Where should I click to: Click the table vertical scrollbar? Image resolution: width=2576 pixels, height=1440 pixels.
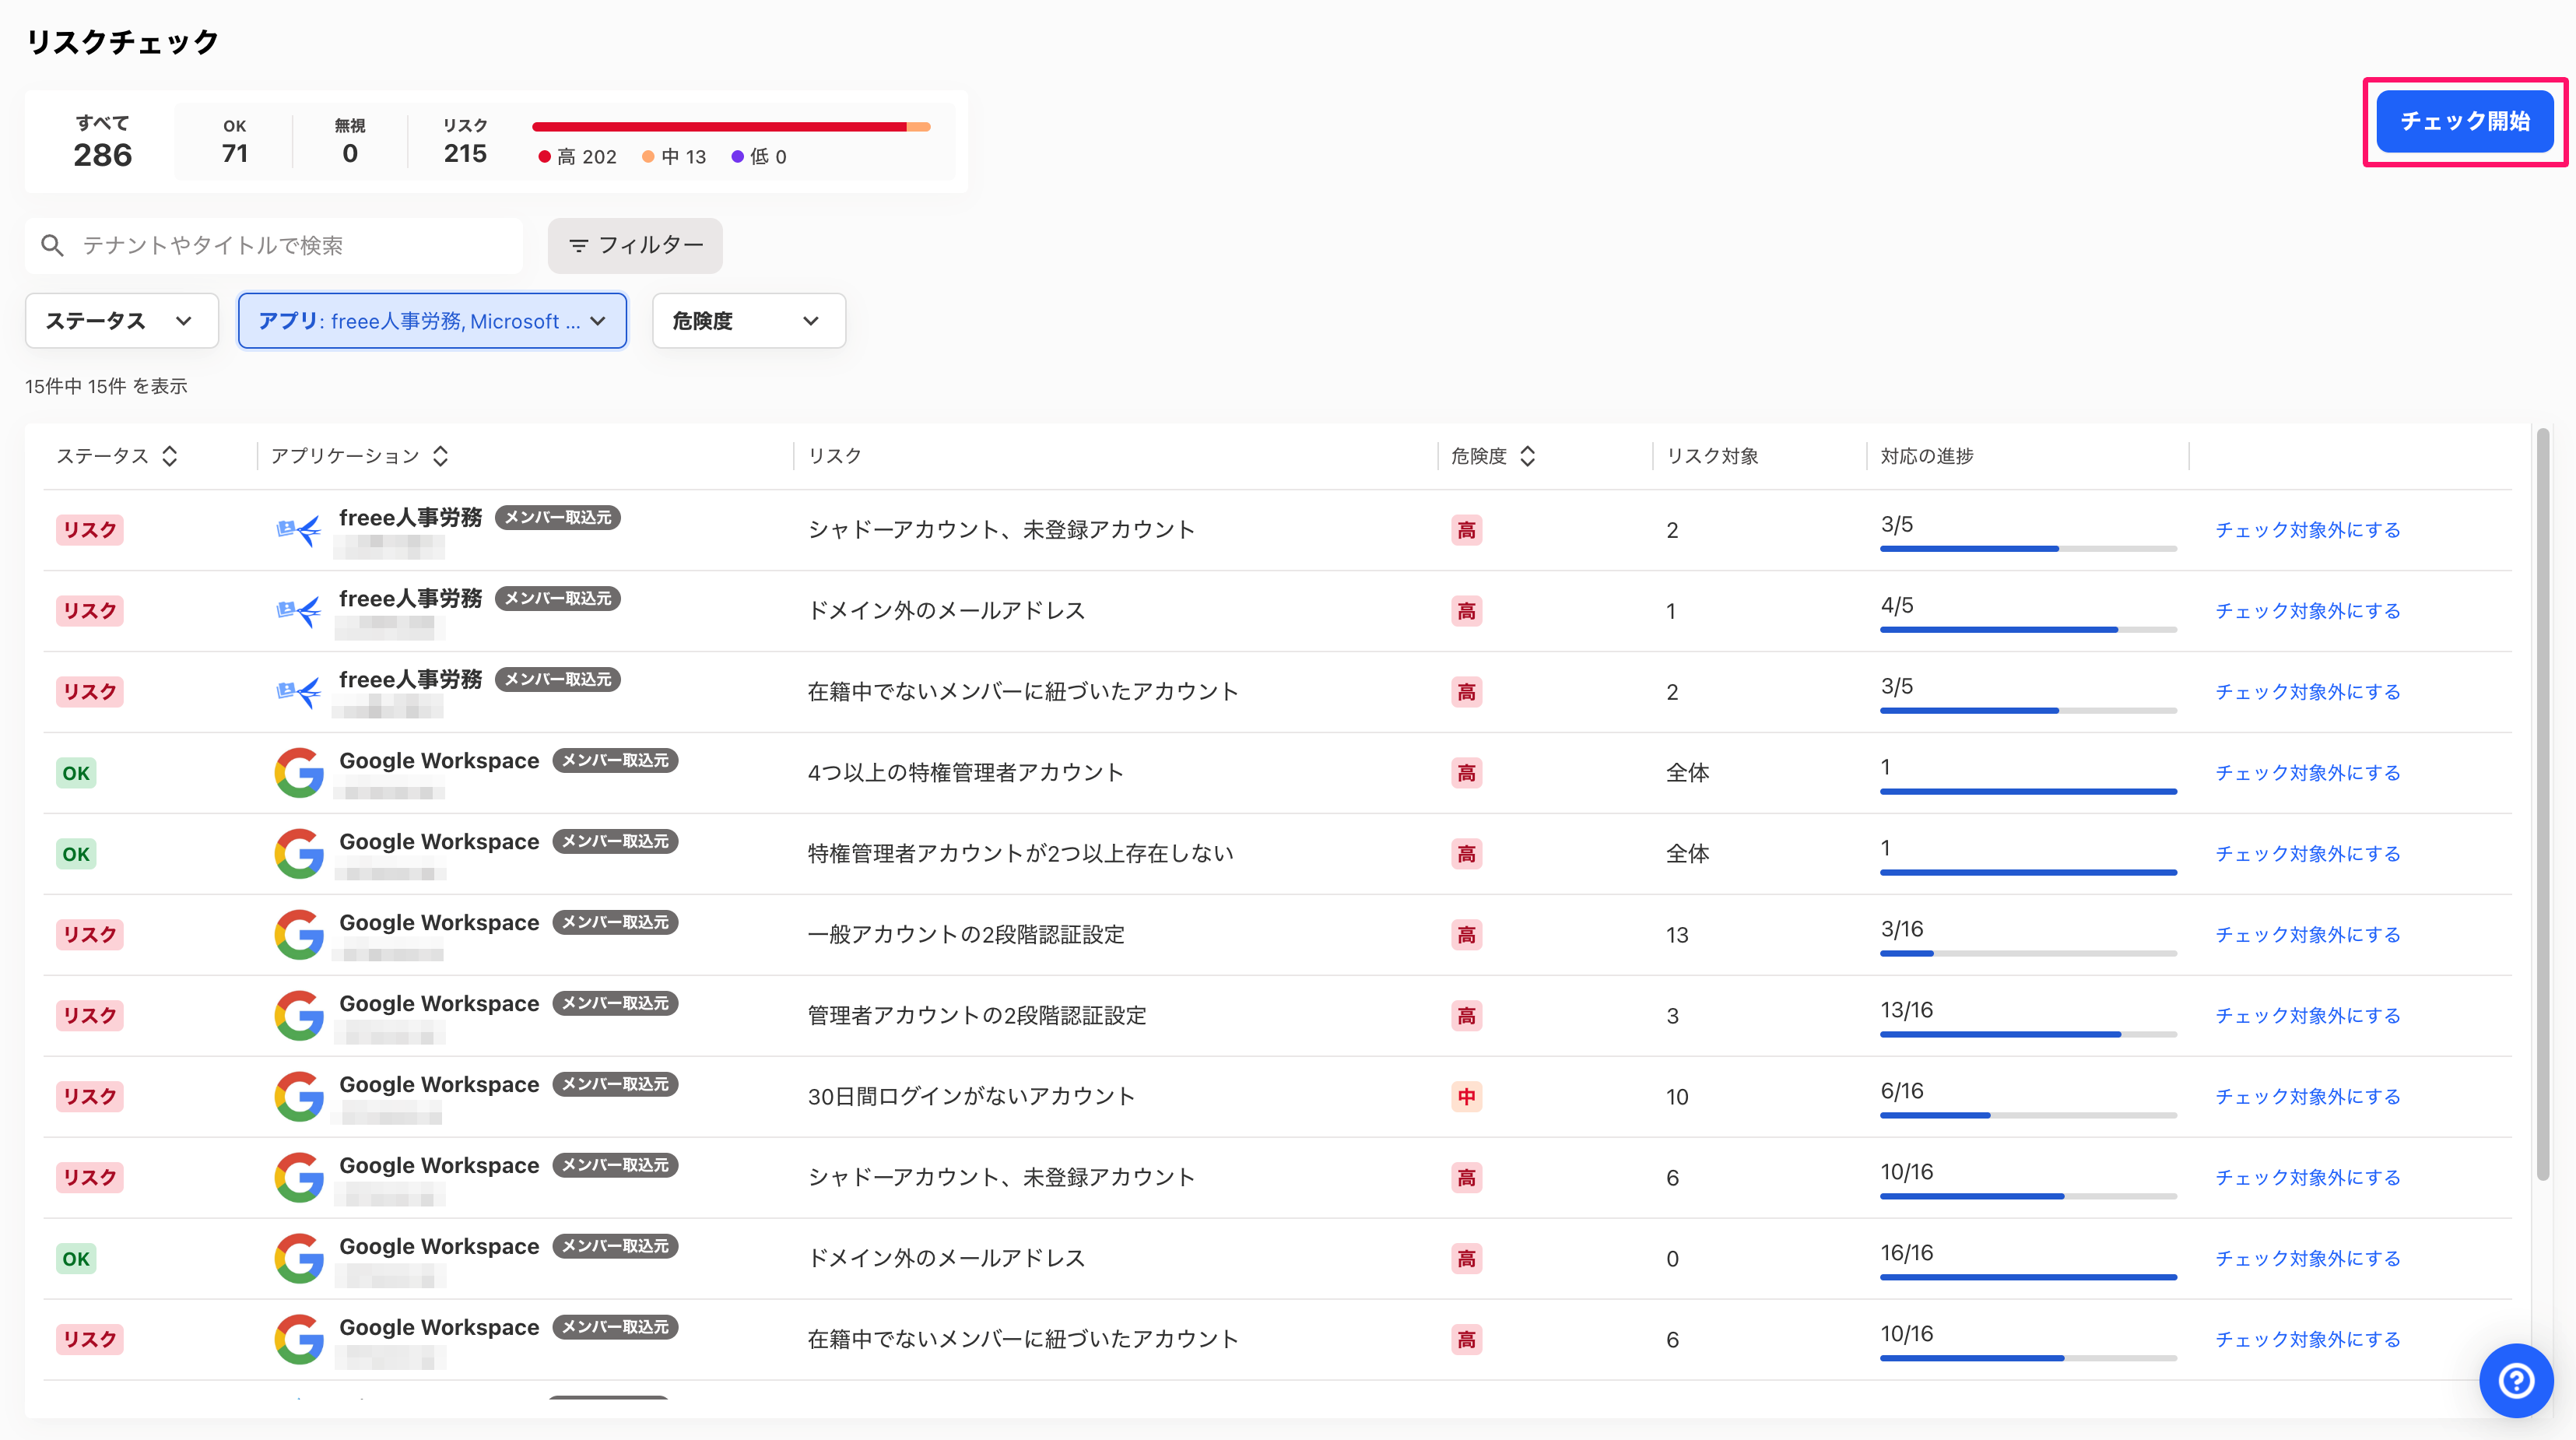[2542, 805]
